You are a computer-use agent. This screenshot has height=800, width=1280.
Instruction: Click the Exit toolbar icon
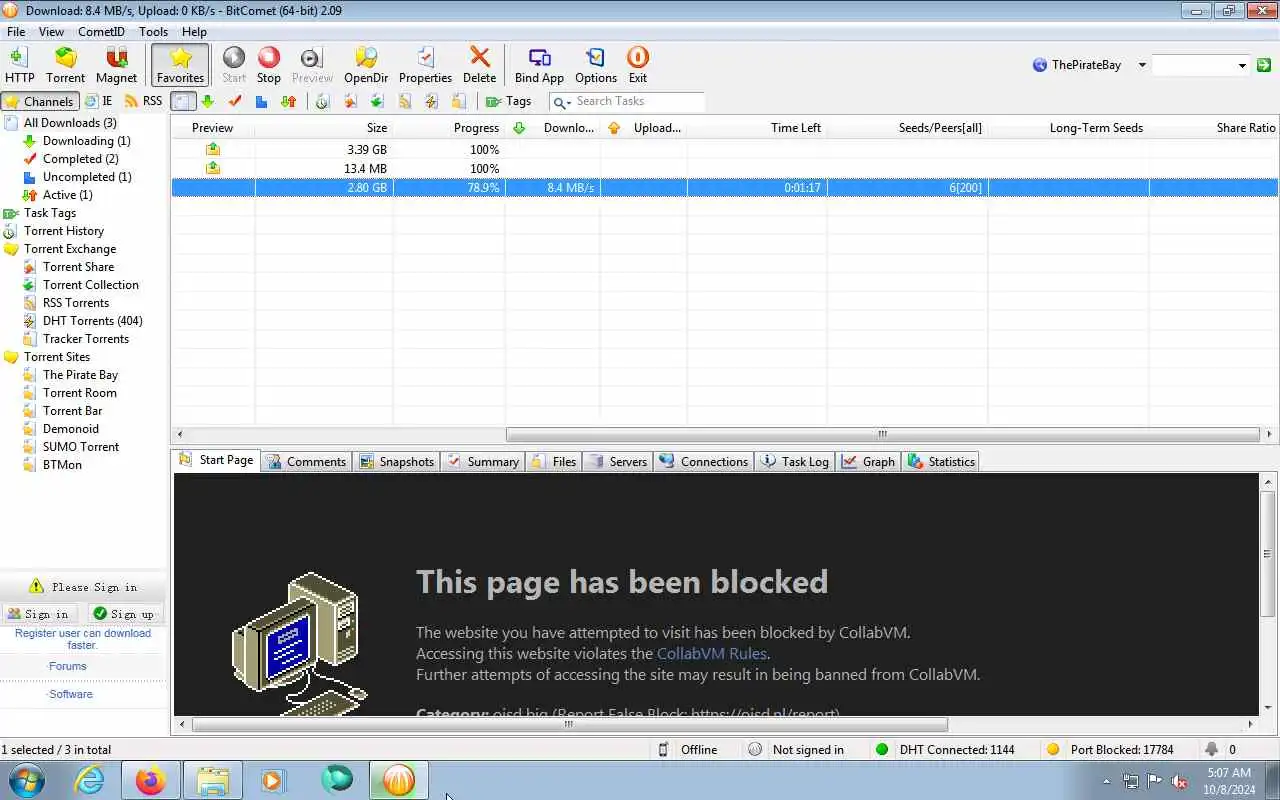[x=638, y=65]
